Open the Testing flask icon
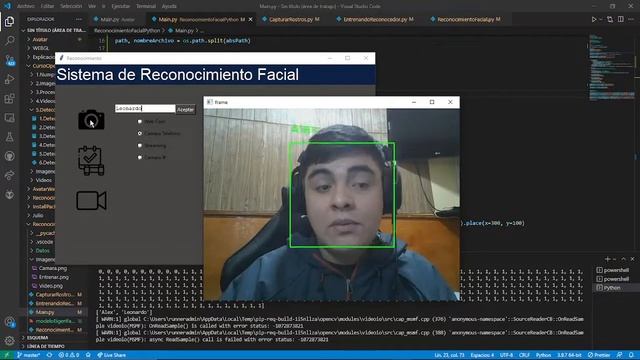 point(9,137)
